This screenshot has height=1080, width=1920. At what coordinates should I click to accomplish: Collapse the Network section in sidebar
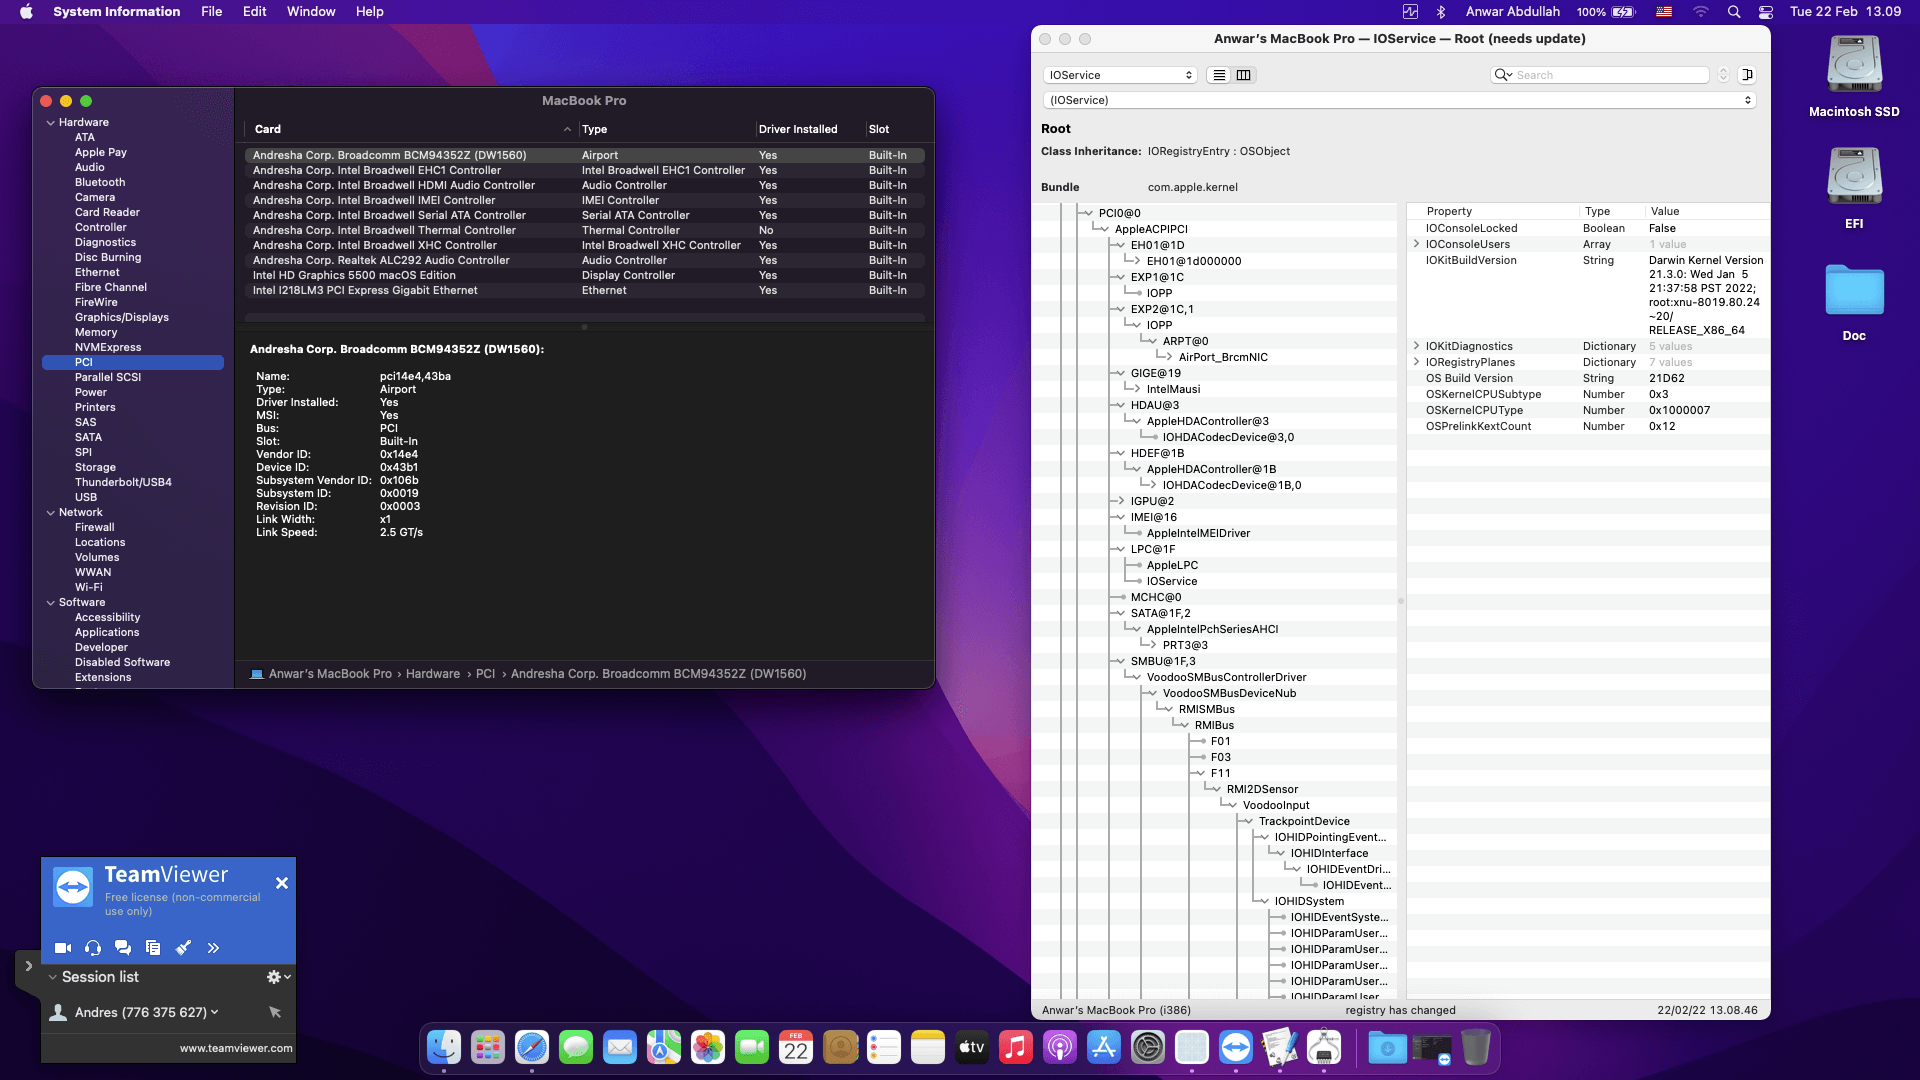(51, 512)
